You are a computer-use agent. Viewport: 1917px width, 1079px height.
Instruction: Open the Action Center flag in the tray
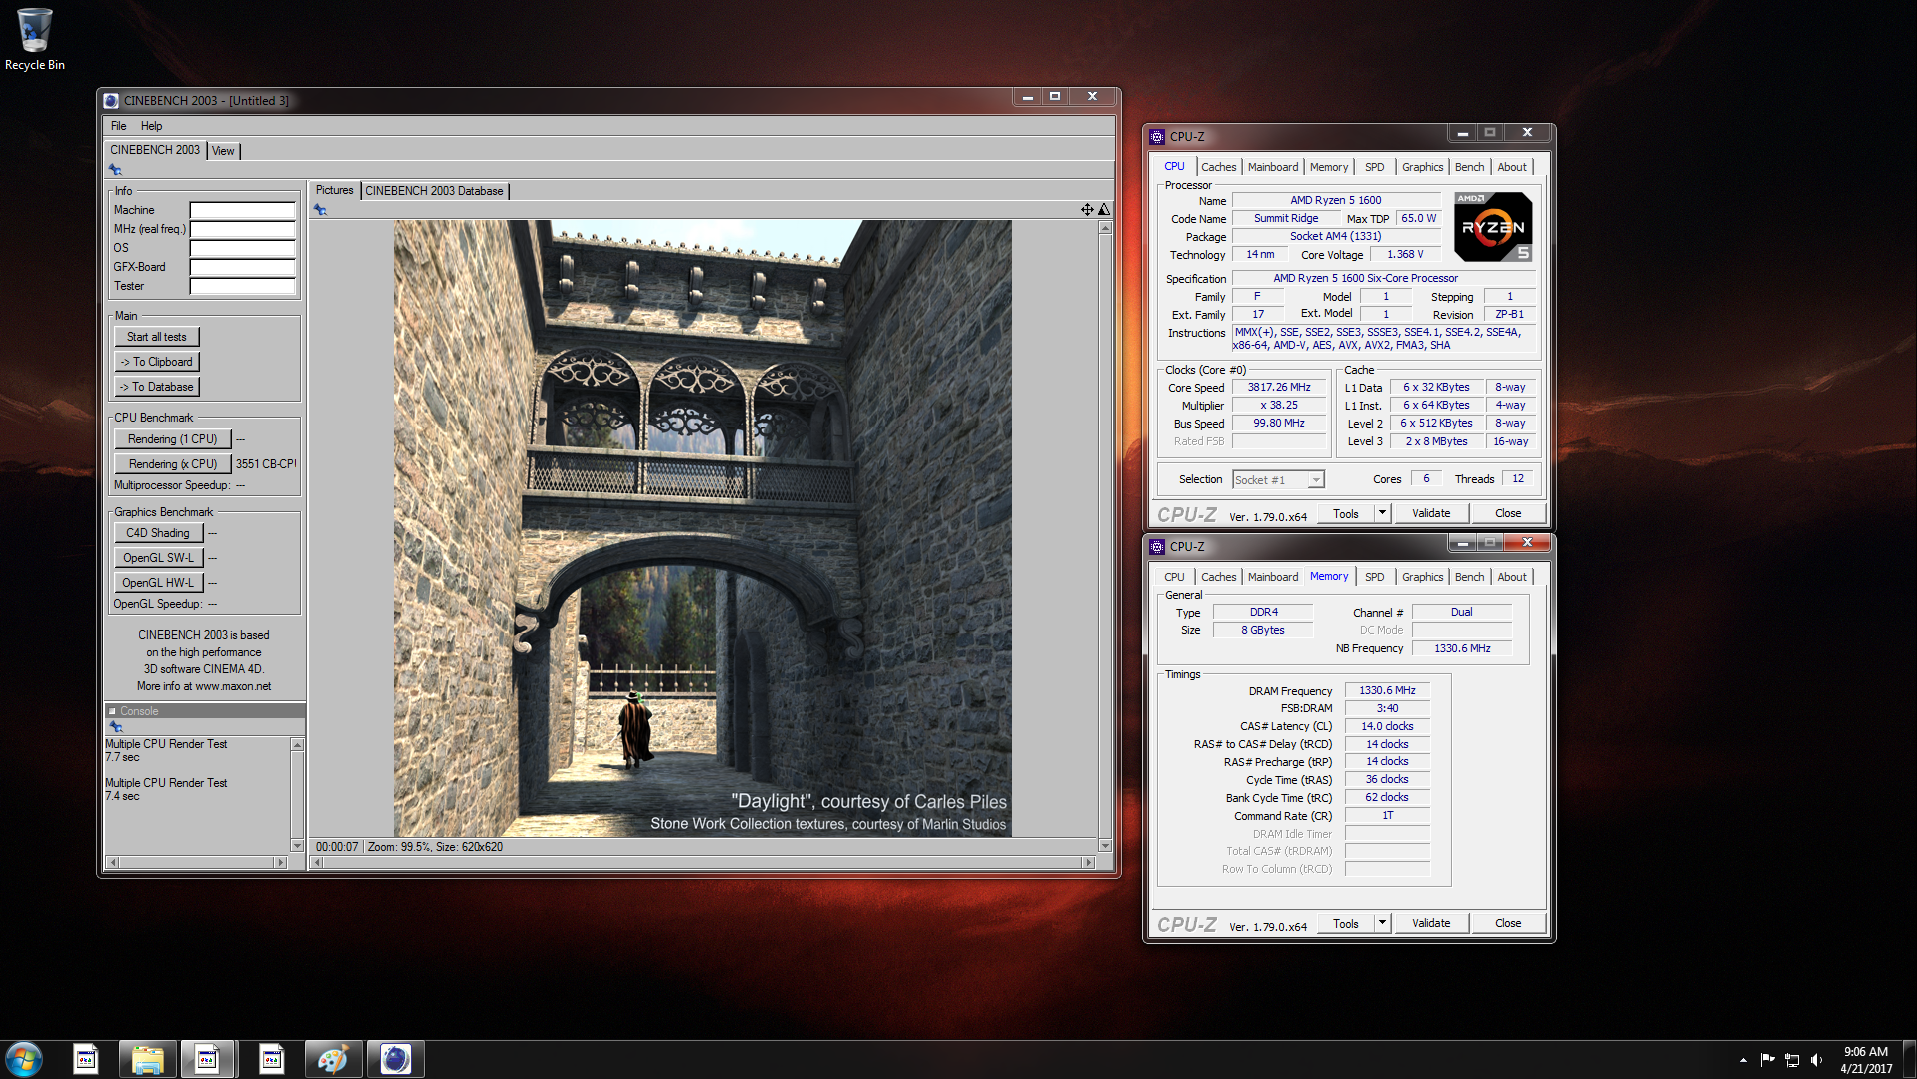click(1767, 1060)
